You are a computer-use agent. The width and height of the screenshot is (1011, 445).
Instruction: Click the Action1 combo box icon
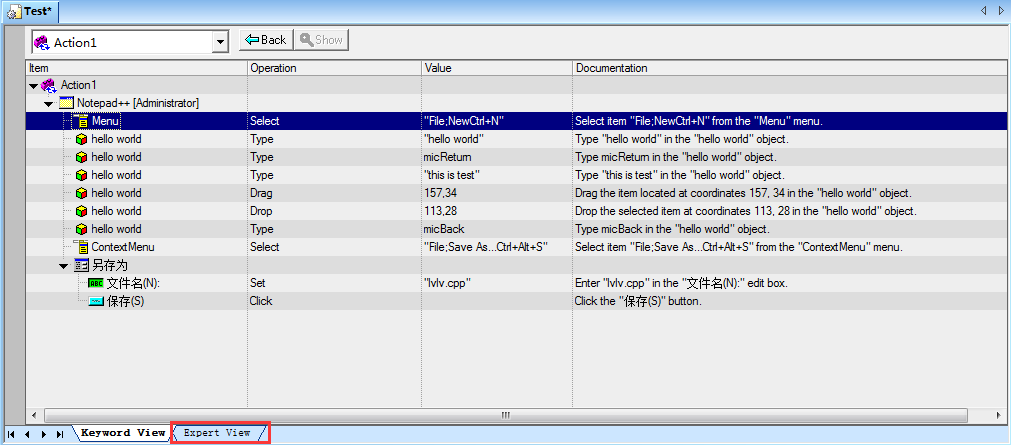click(42, 43)
